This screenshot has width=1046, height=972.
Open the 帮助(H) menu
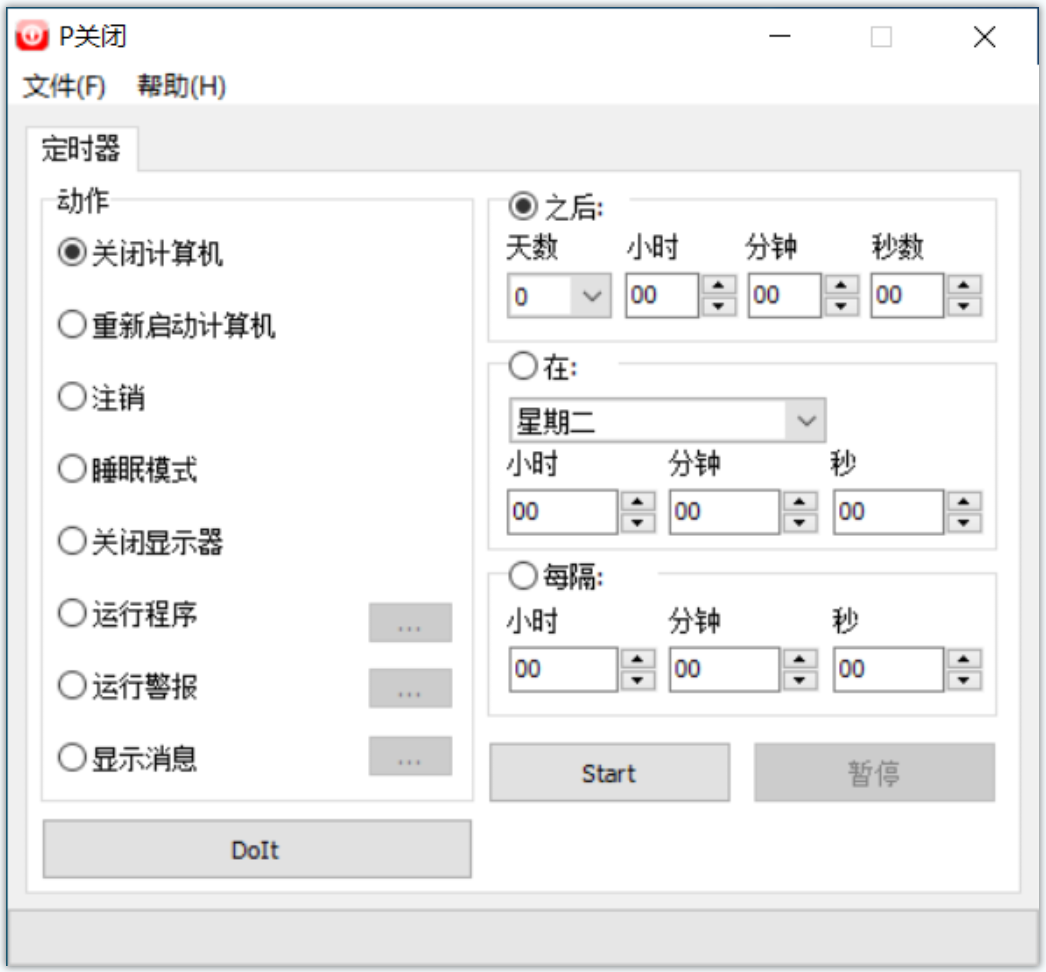pyautogui.click(x=181, y=87)
